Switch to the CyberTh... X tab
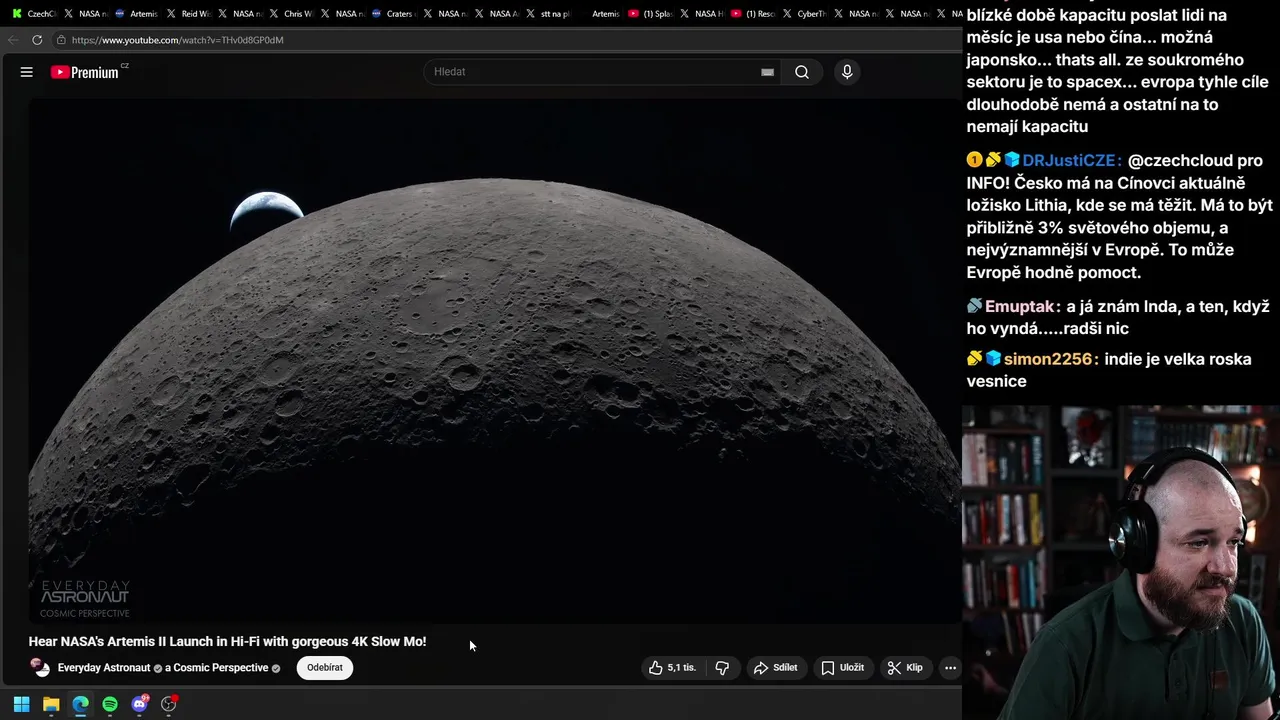Screen dimensions: 1280x720 tap(804, 14)
